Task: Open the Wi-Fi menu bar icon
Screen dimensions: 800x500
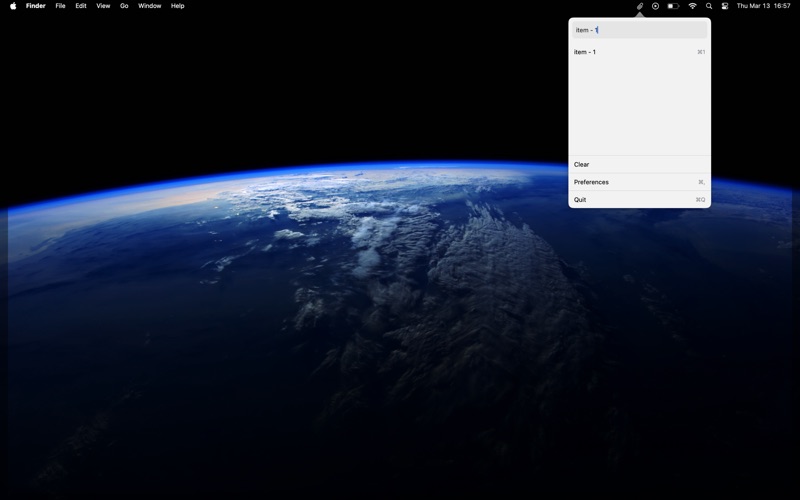Action: pos(692,6)
